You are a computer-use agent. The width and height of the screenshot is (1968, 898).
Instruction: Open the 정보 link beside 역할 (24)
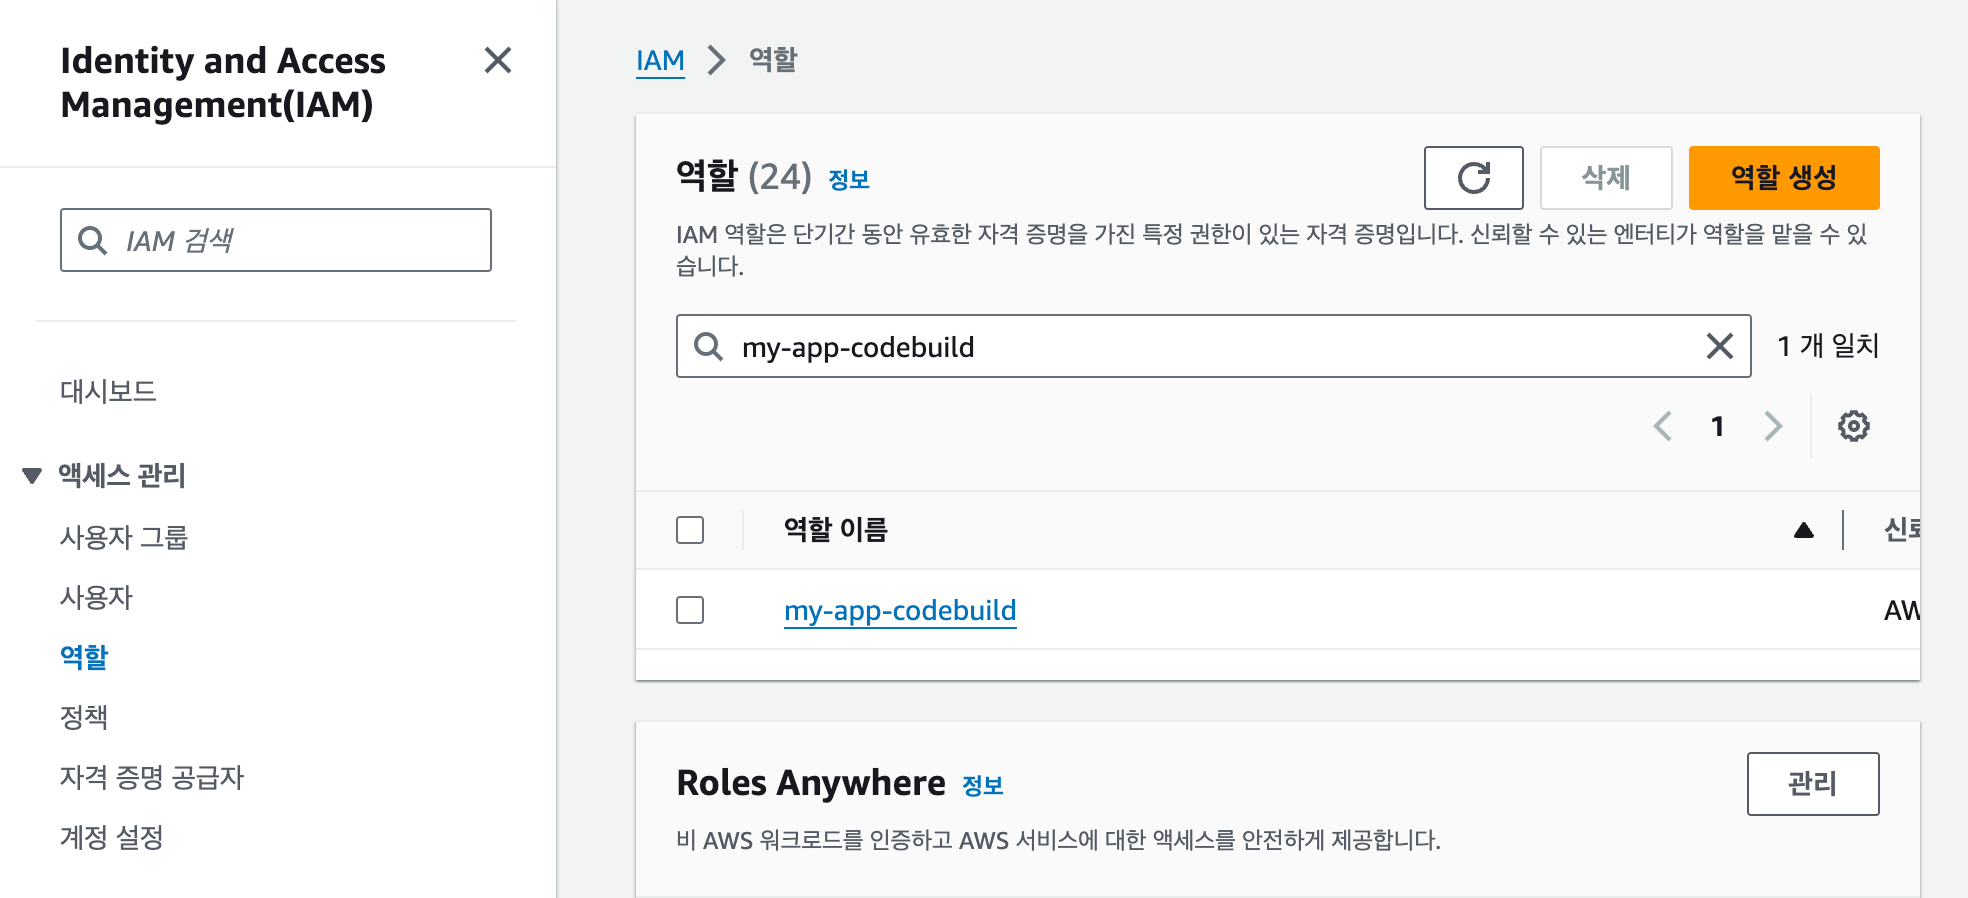[849, 180]
